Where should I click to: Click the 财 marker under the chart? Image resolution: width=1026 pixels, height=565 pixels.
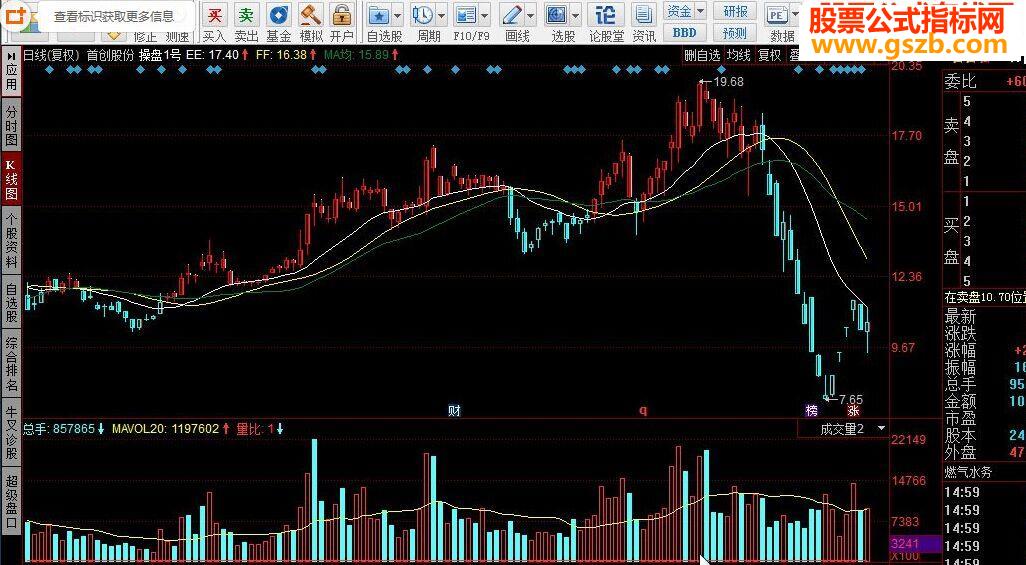coord(454,411)
